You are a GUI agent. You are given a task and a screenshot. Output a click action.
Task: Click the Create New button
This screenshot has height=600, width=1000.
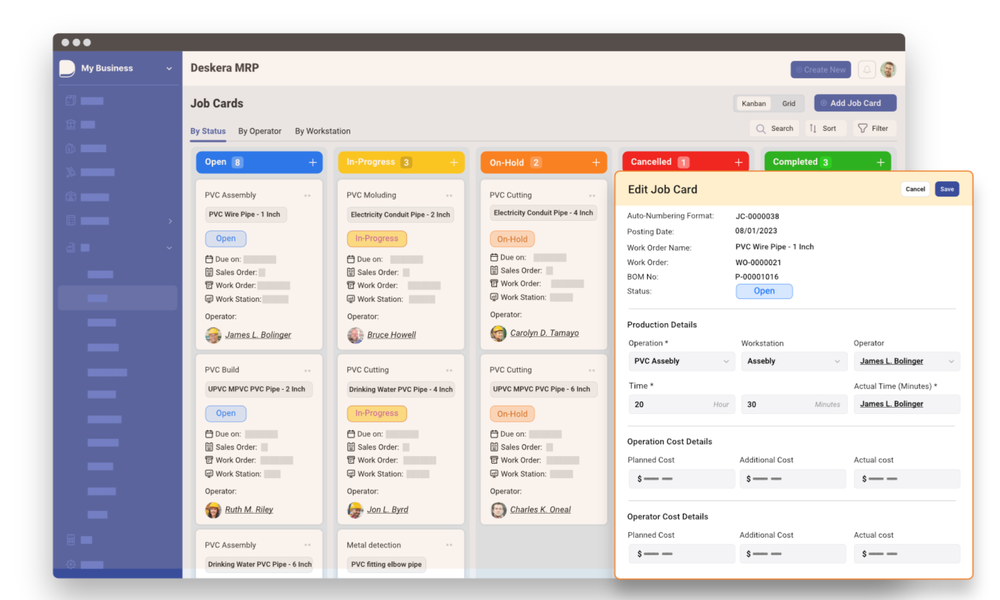(x=821, y=70)
